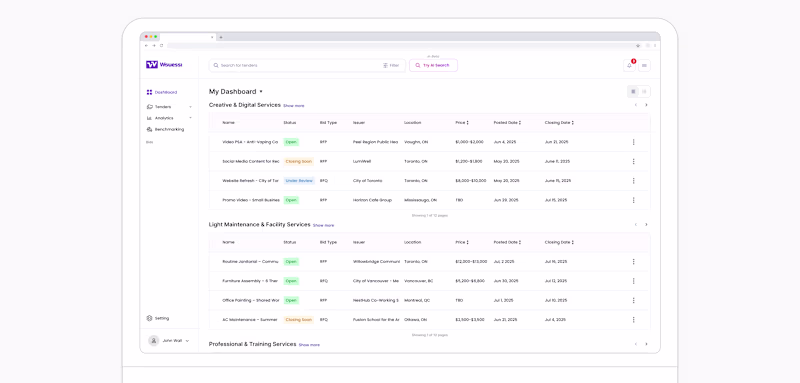
Task: Go back in the browser
Action: [146, 45]
